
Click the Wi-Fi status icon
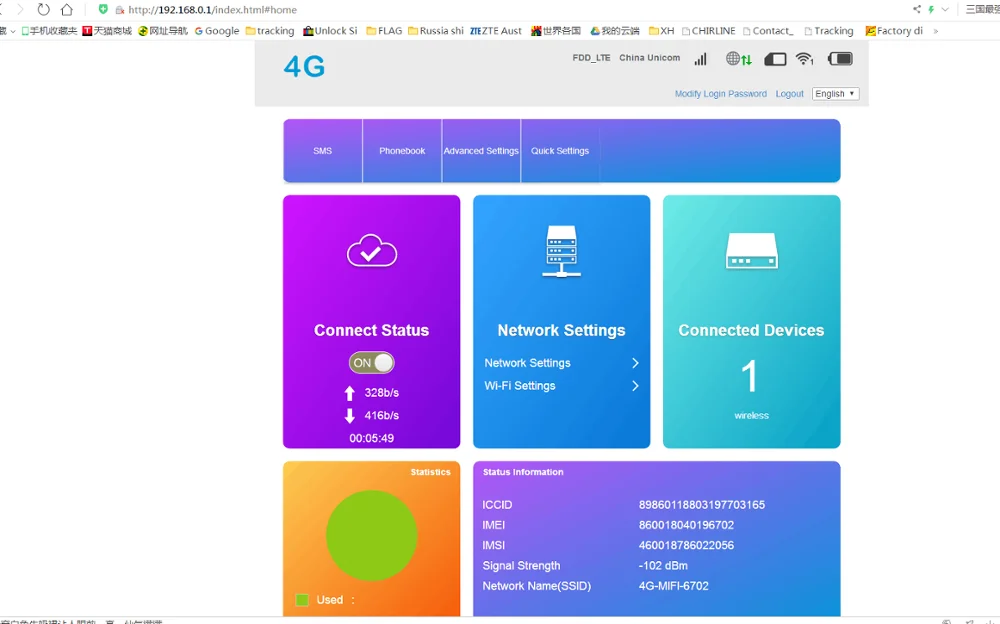pos(804,59)
